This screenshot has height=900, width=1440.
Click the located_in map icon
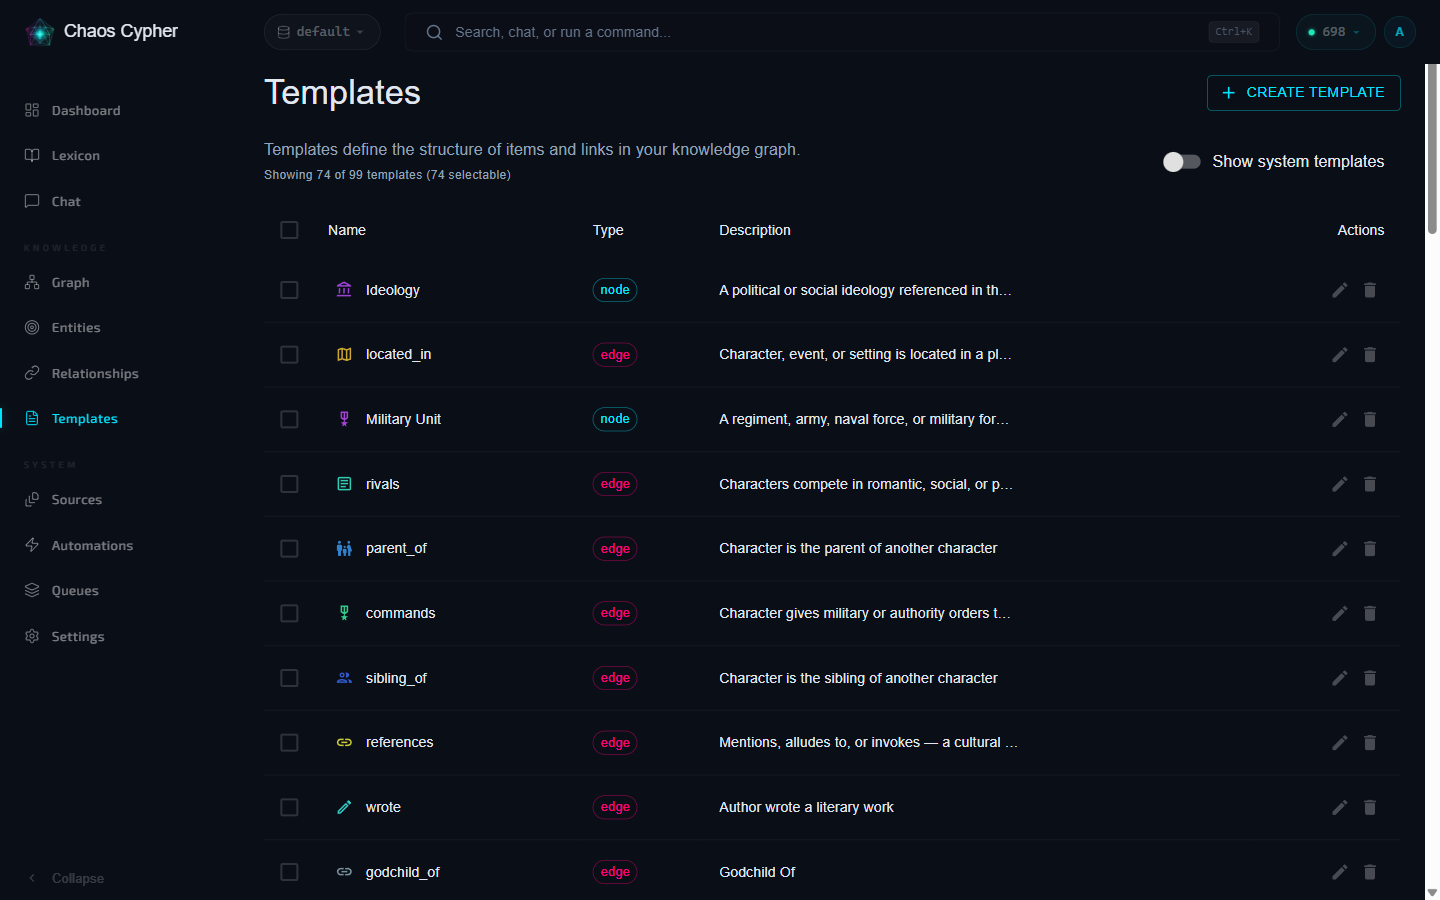point(344,355)
